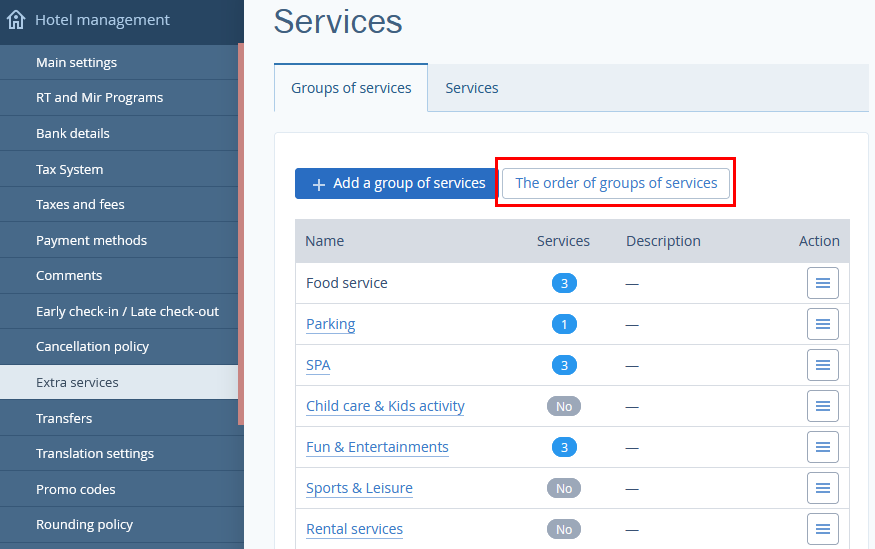This screenshot has width=875, height=549.
Task: Open Fun & Entertainments group link
Action: coord(377,447)
